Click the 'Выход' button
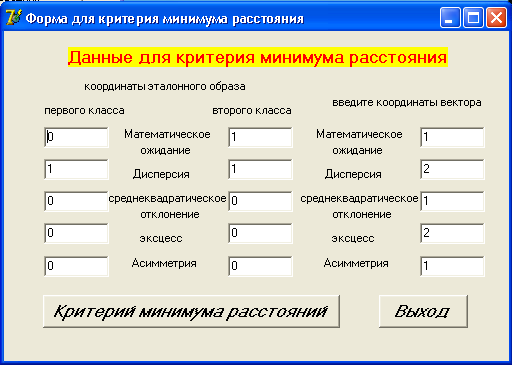This screenshot has height=365, width=512. coord(423,311)
